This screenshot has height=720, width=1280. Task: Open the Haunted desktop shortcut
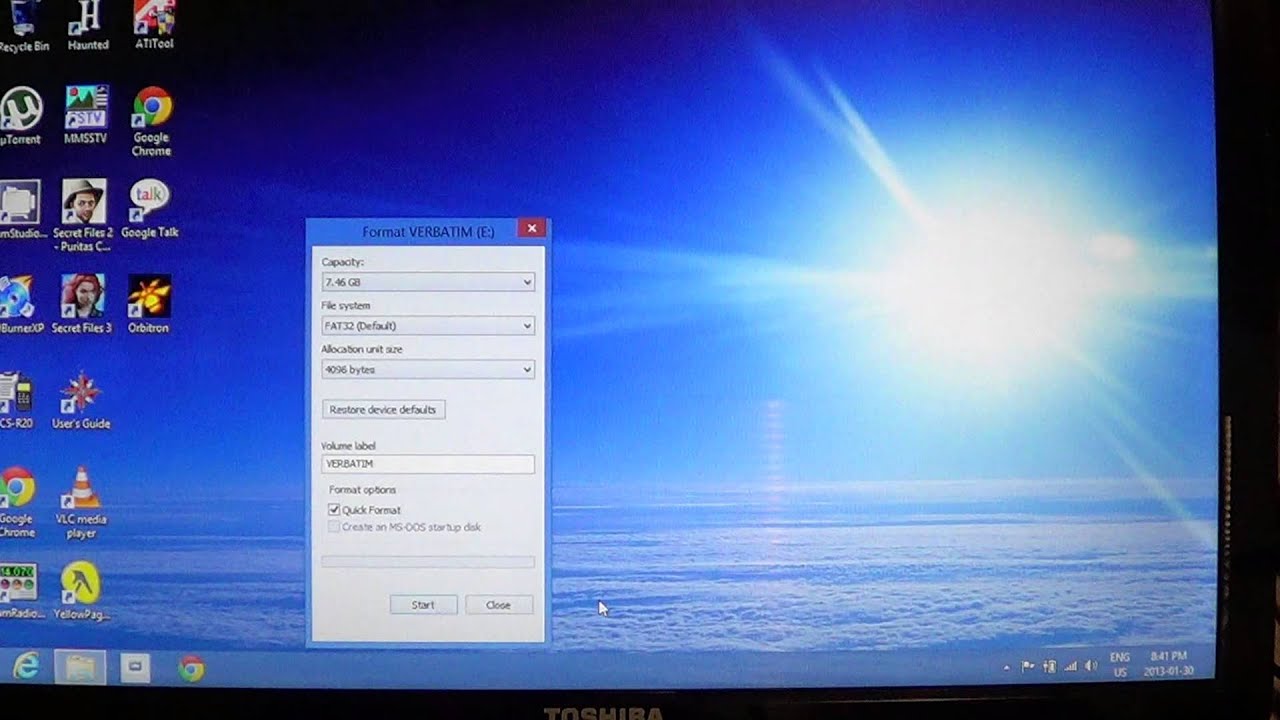(88, 26)
